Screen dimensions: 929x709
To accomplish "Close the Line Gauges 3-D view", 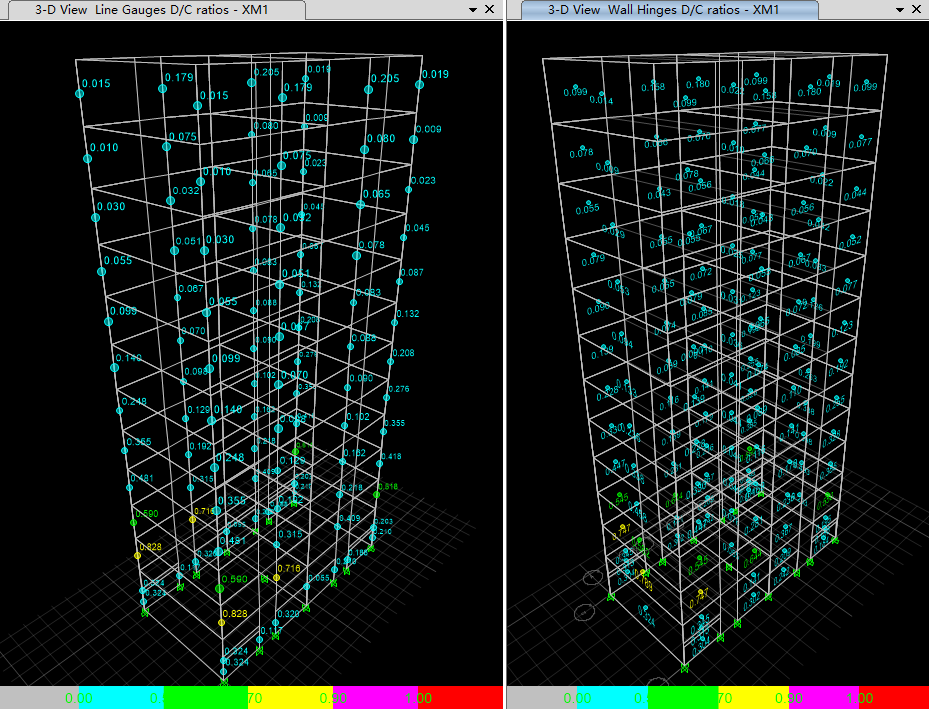I will click(x=489, y=9).
